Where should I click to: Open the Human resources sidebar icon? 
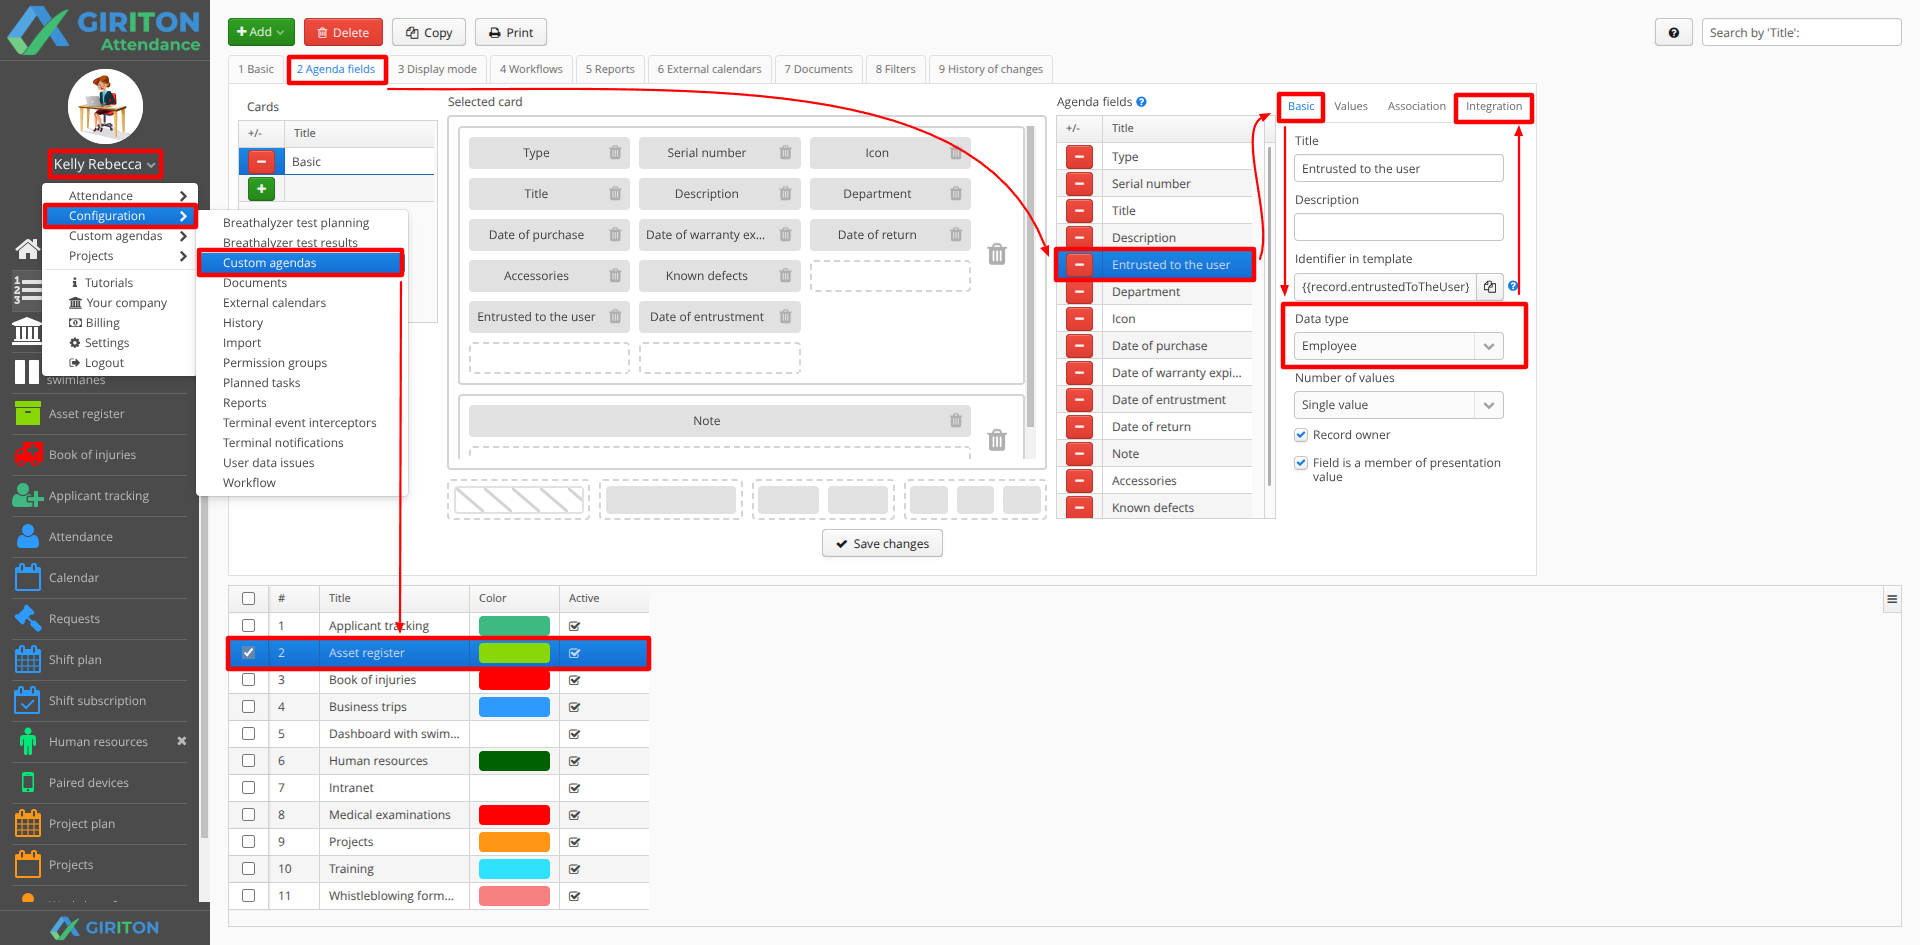click(28, 741)
